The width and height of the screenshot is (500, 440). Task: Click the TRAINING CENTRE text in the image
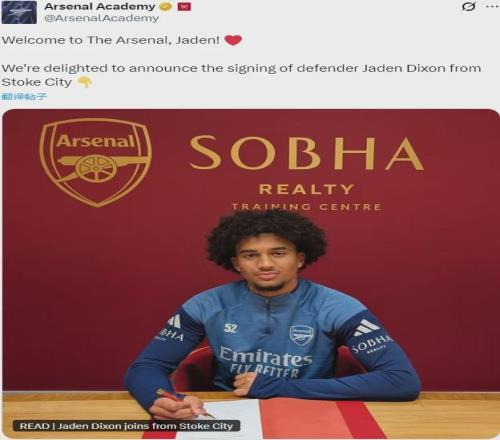pyautogui.click(x=306, y=207)
